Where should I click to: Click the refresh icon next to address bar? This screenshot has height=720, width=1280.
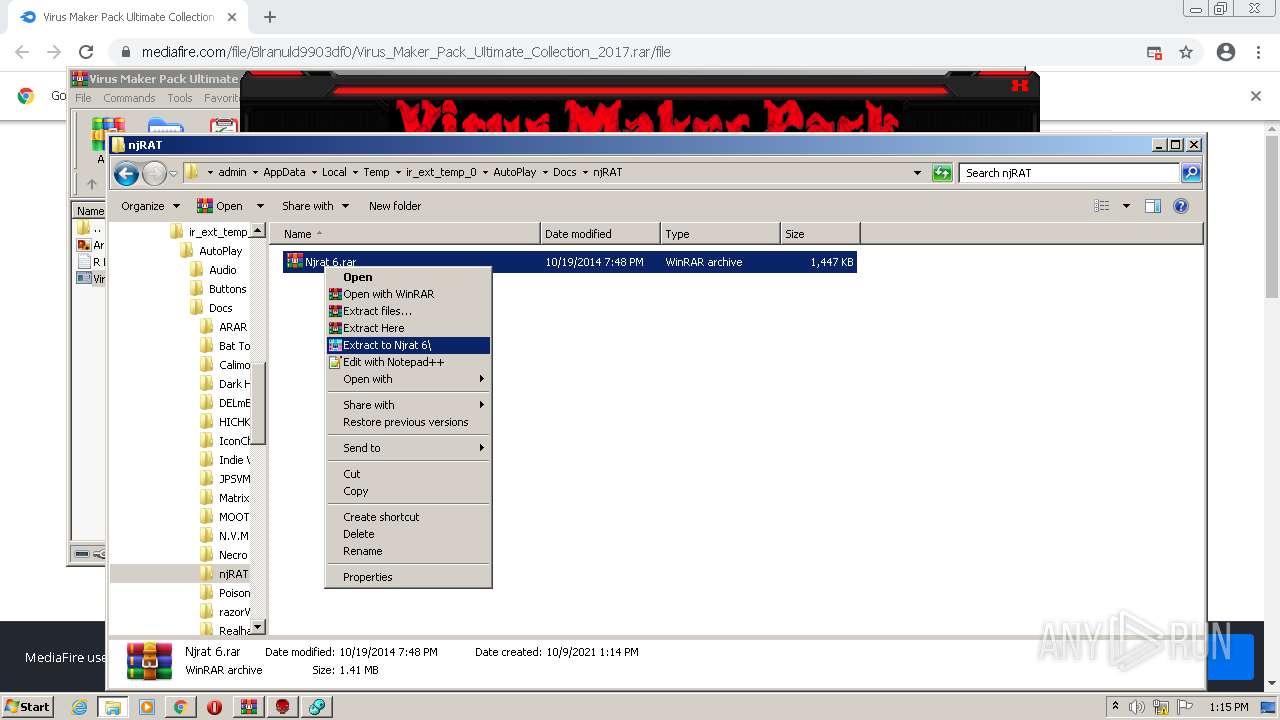[942, 173]
